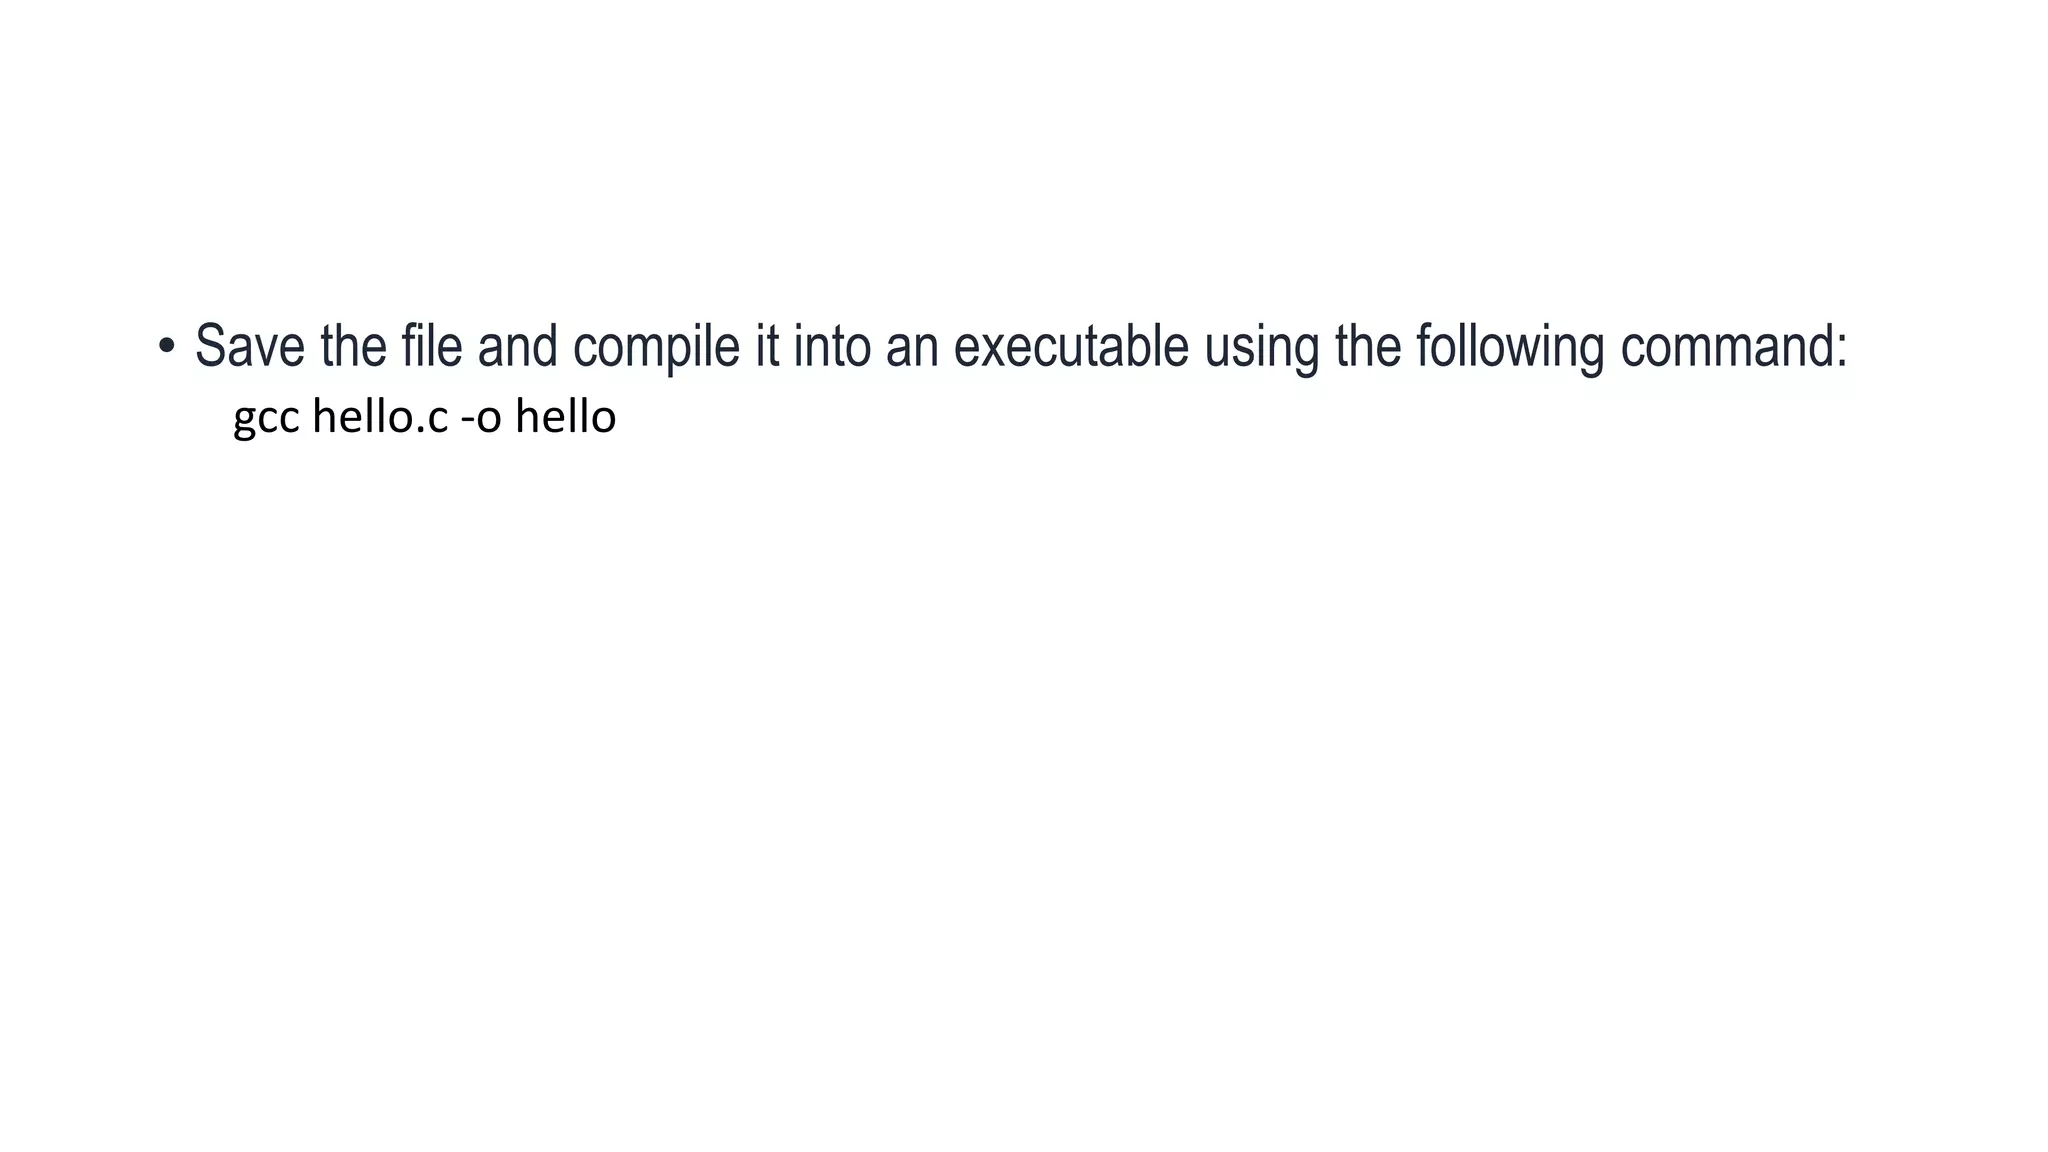Select the word "using"
This screenshot has height=1152, width=2048.
[1262, 348]
